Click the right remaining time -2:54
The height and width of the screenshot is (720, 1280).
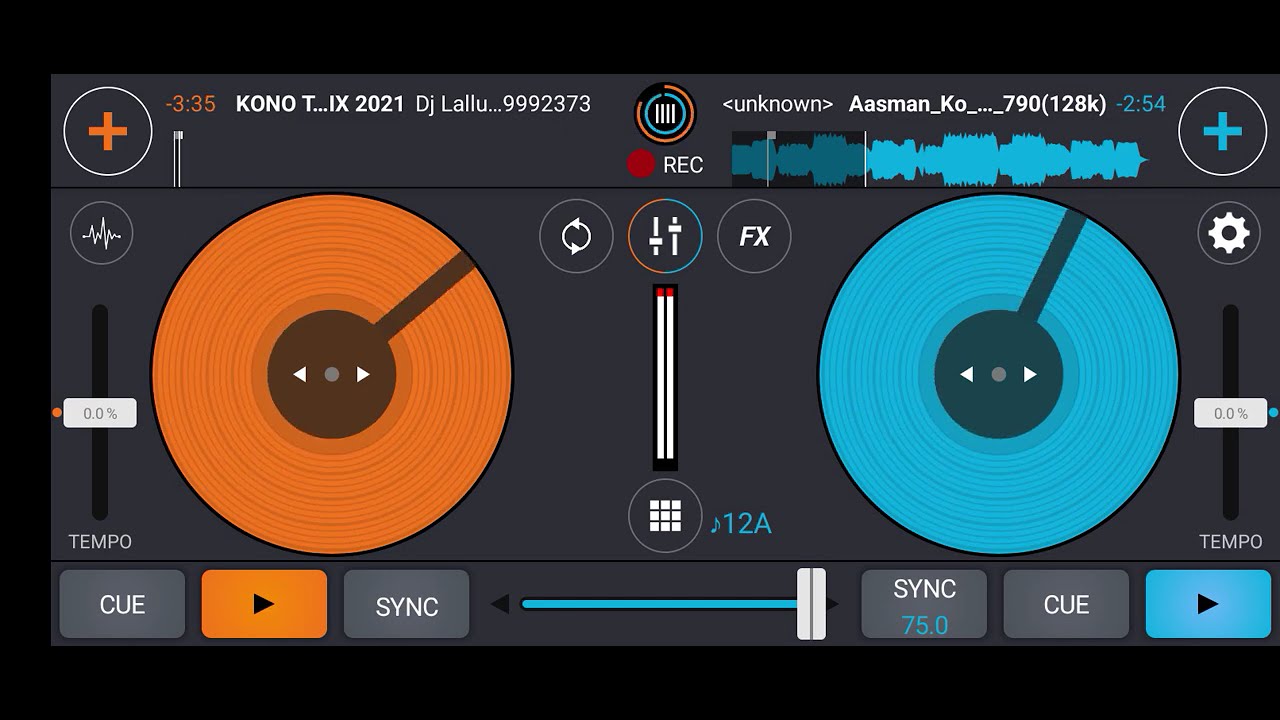click(1141, 103)
